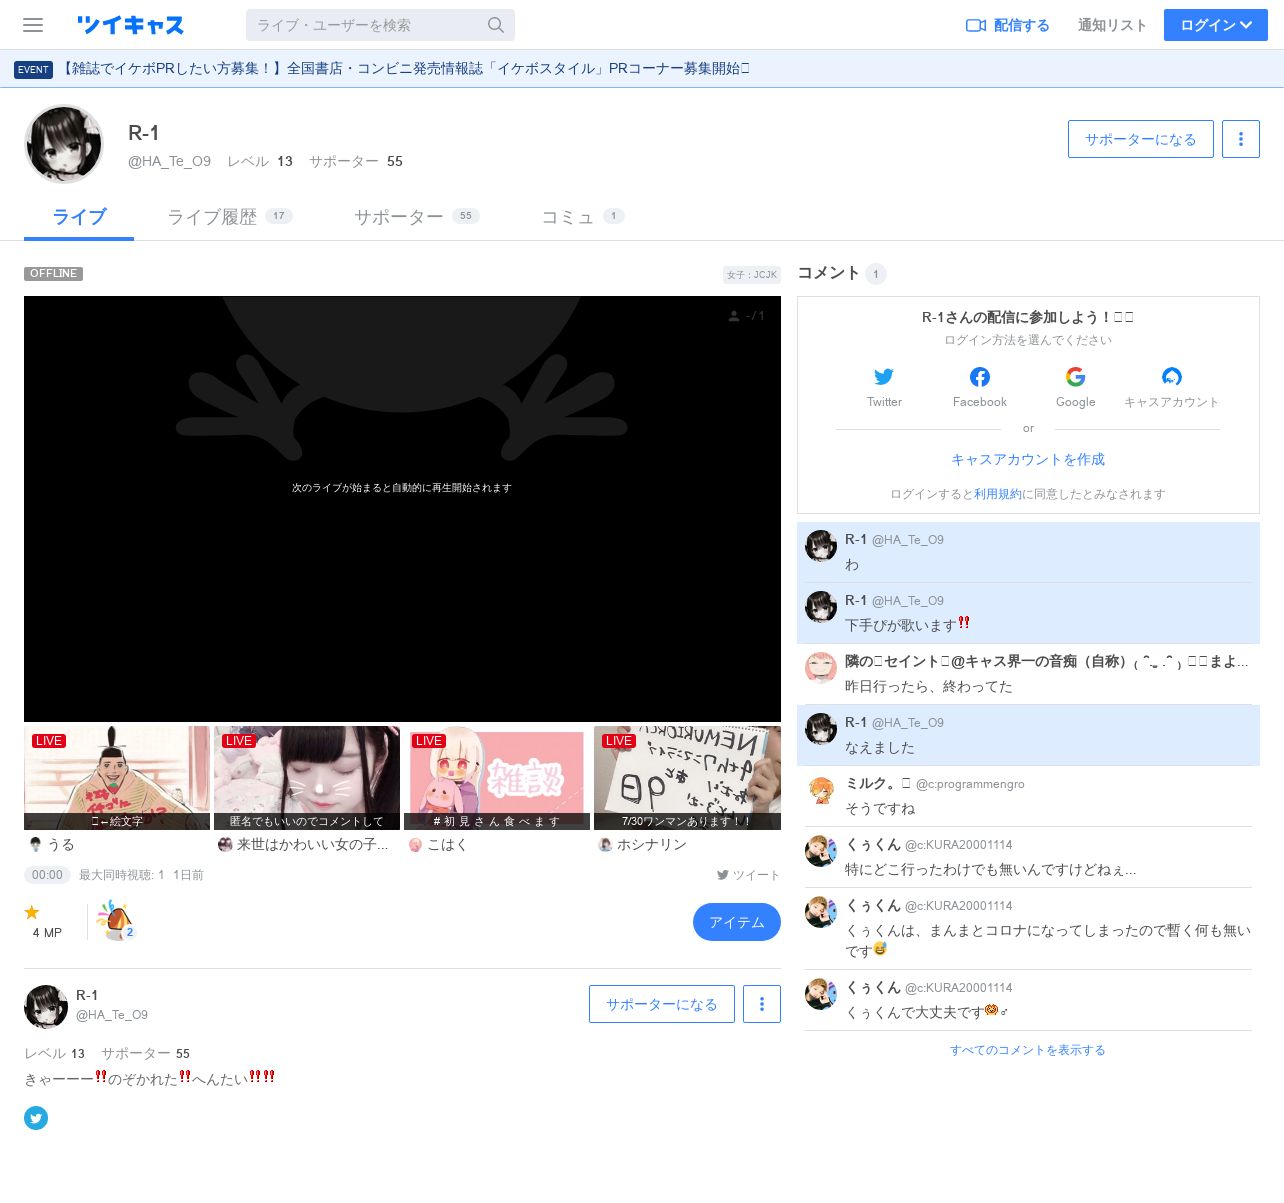The width and height of the screenshot is (1284, 1203).
Task: Click the search magnifier icon
Action: tap(496, 25)
